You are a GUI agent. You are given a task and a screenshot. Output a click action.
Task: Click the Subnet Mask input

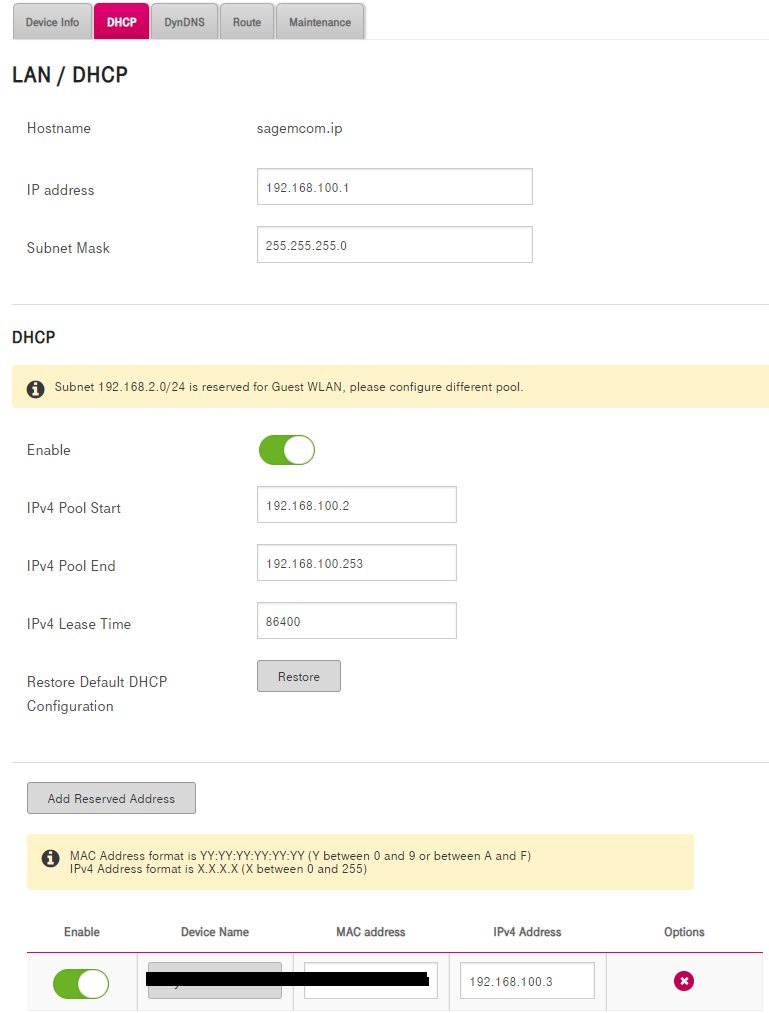[x=394, y=245]
